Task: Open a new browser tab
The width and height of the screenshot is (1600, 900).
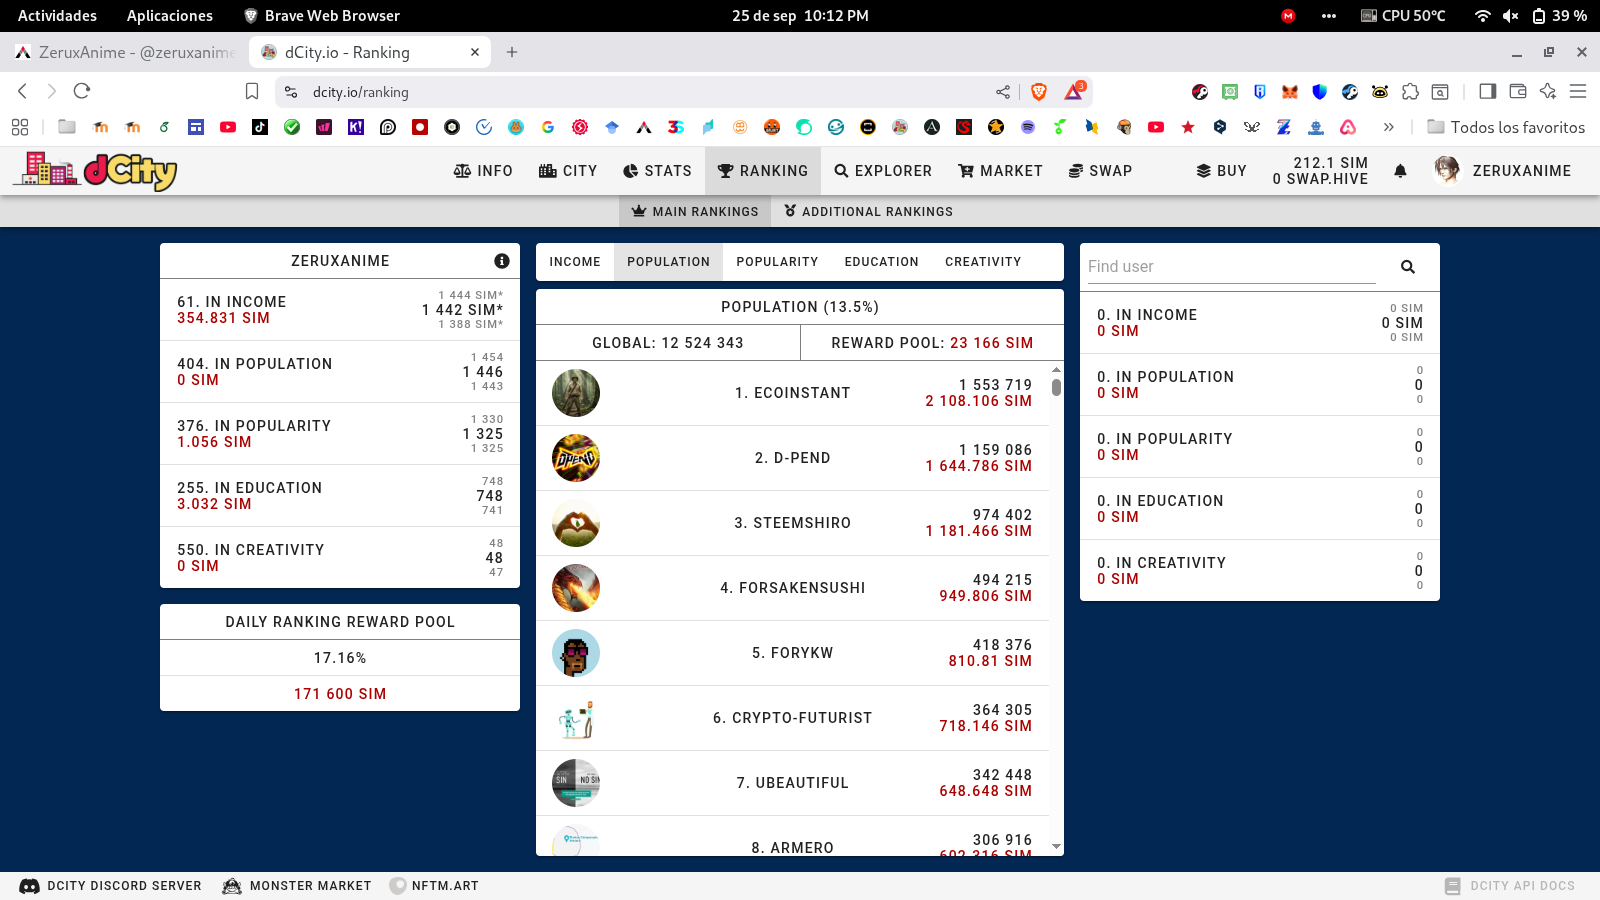Action: pyautogui.click(x=512, y=52)
